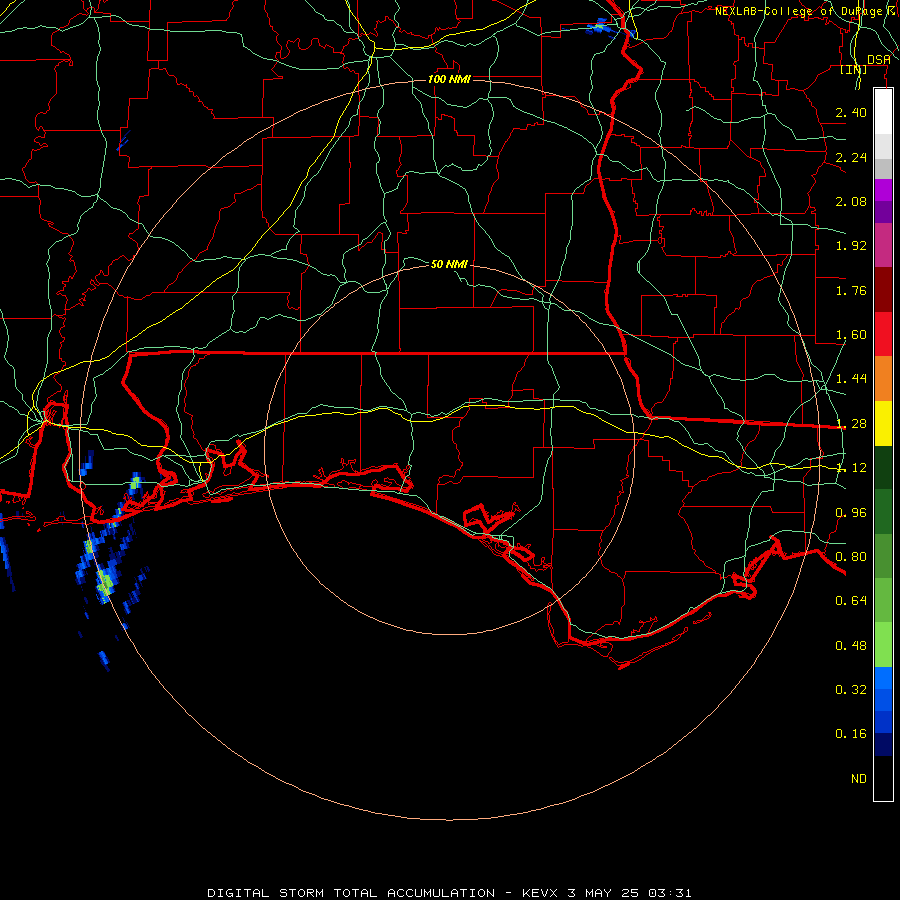Click the dark red legend swatch near 1.76
The image size is (900, 900).
883,290
